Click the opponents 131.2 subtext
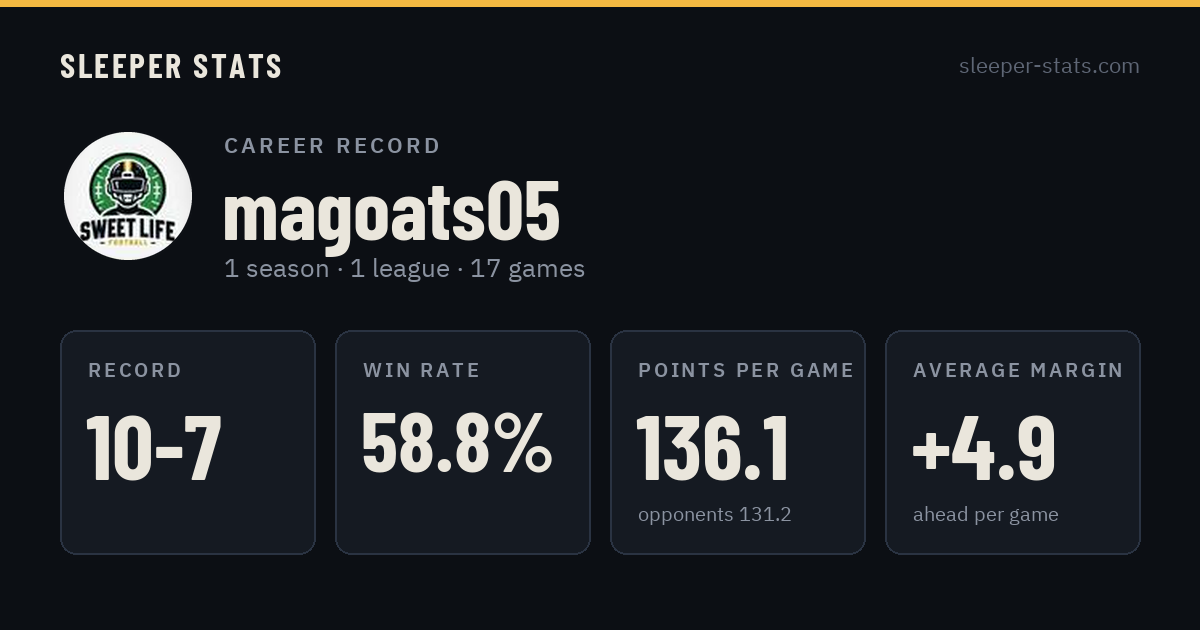 715,515
